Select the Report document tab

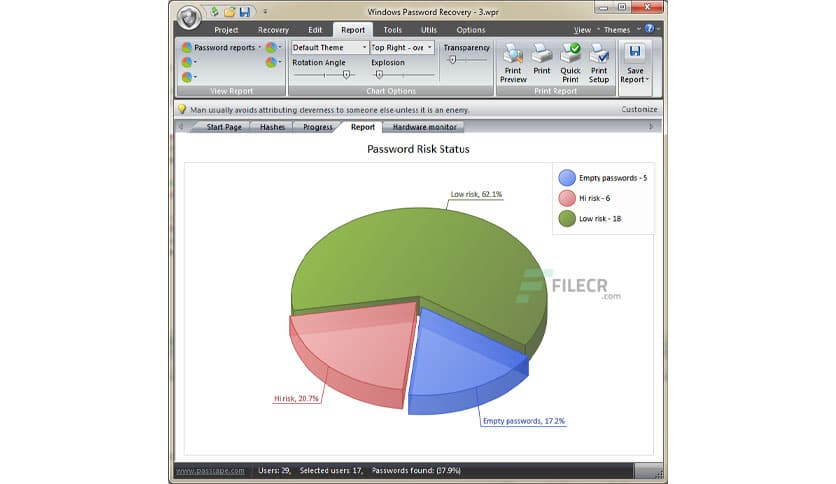pyautogui.click(x=363, y=127)
